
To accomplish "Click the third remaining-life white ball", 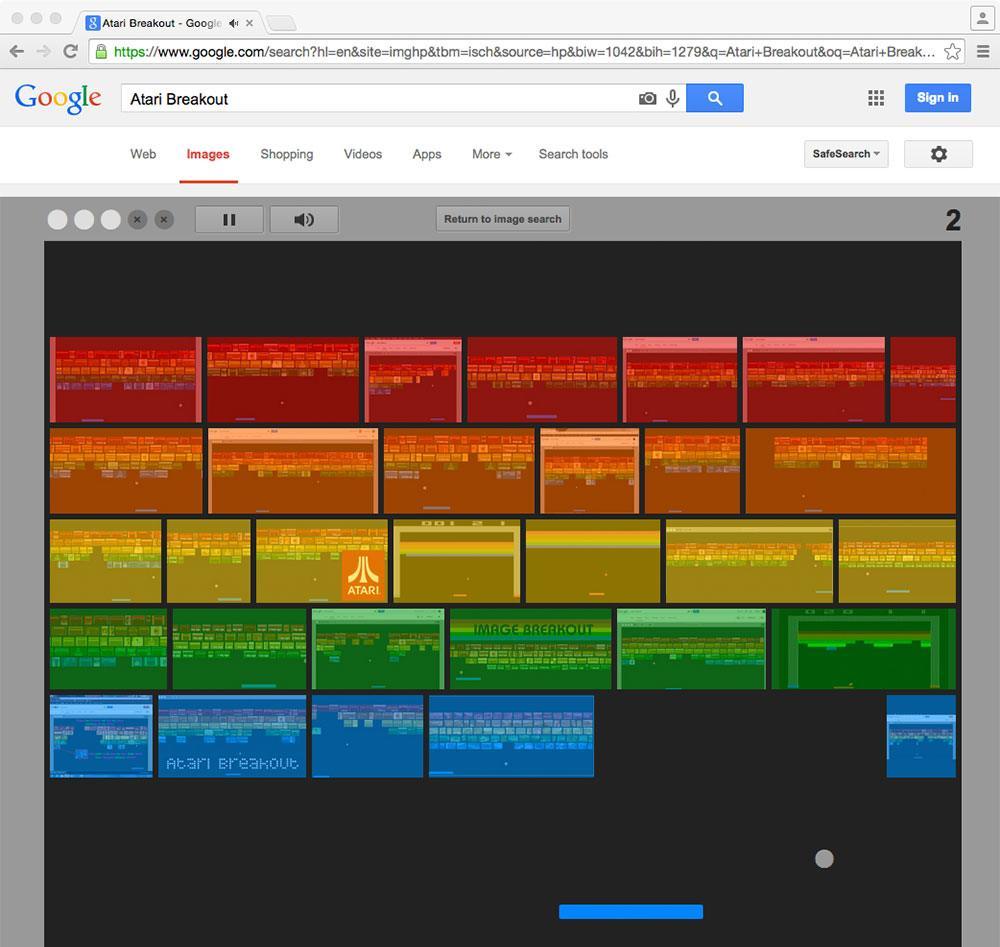I will [110, 219].
